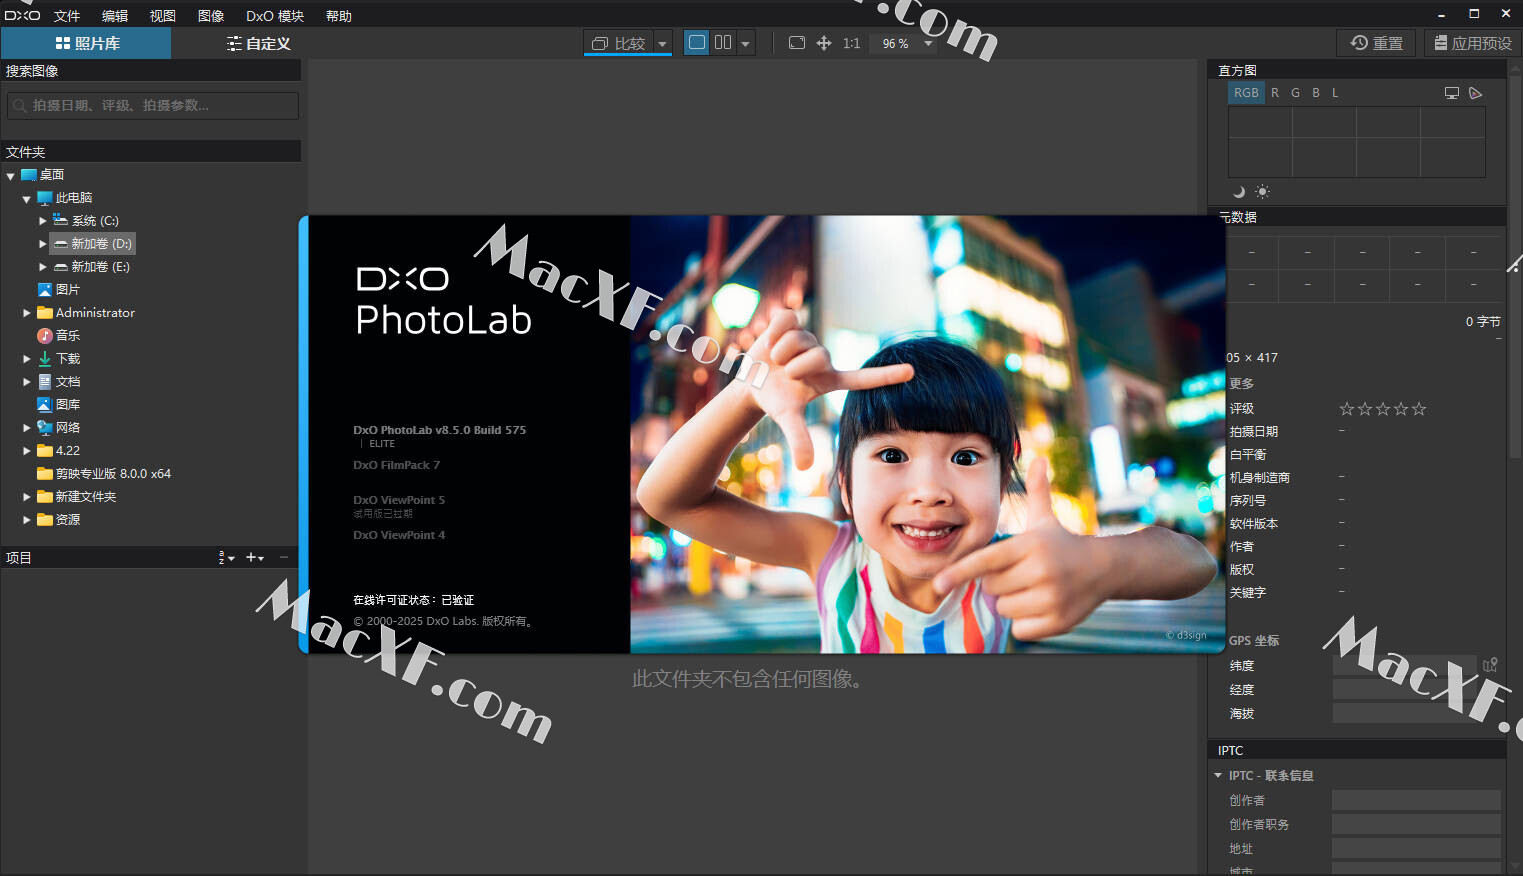Image resolution: width=1523 pixels, height=876 pixels.
Task: Set rating to five stars
Action: click(1419, 408)
